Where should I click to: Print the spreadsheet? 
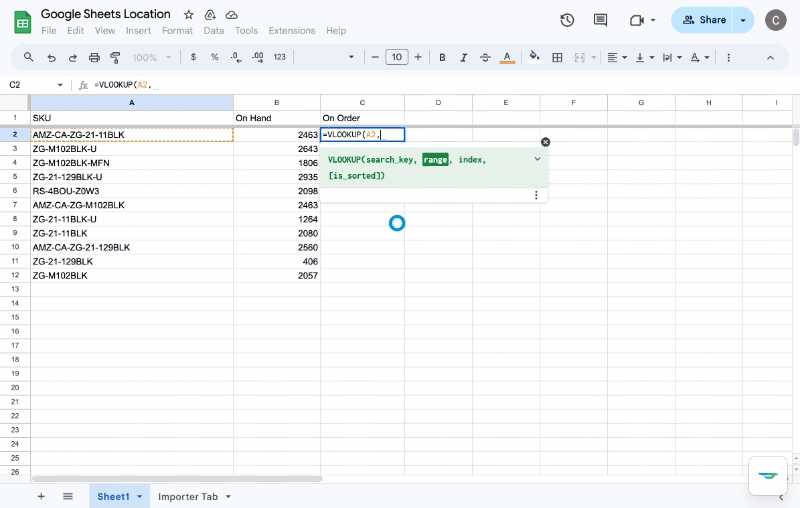point(94,58)
